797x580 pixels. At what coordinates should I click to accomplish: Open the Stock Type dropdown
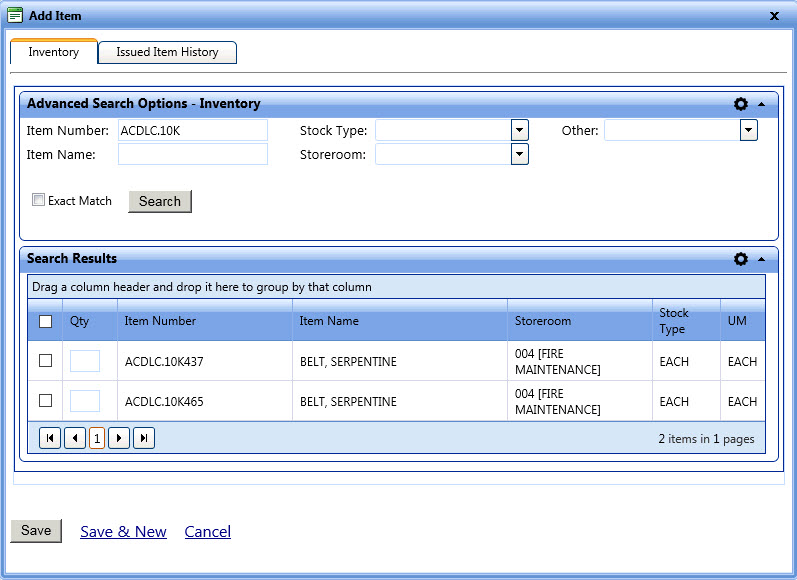click(519, 130)
